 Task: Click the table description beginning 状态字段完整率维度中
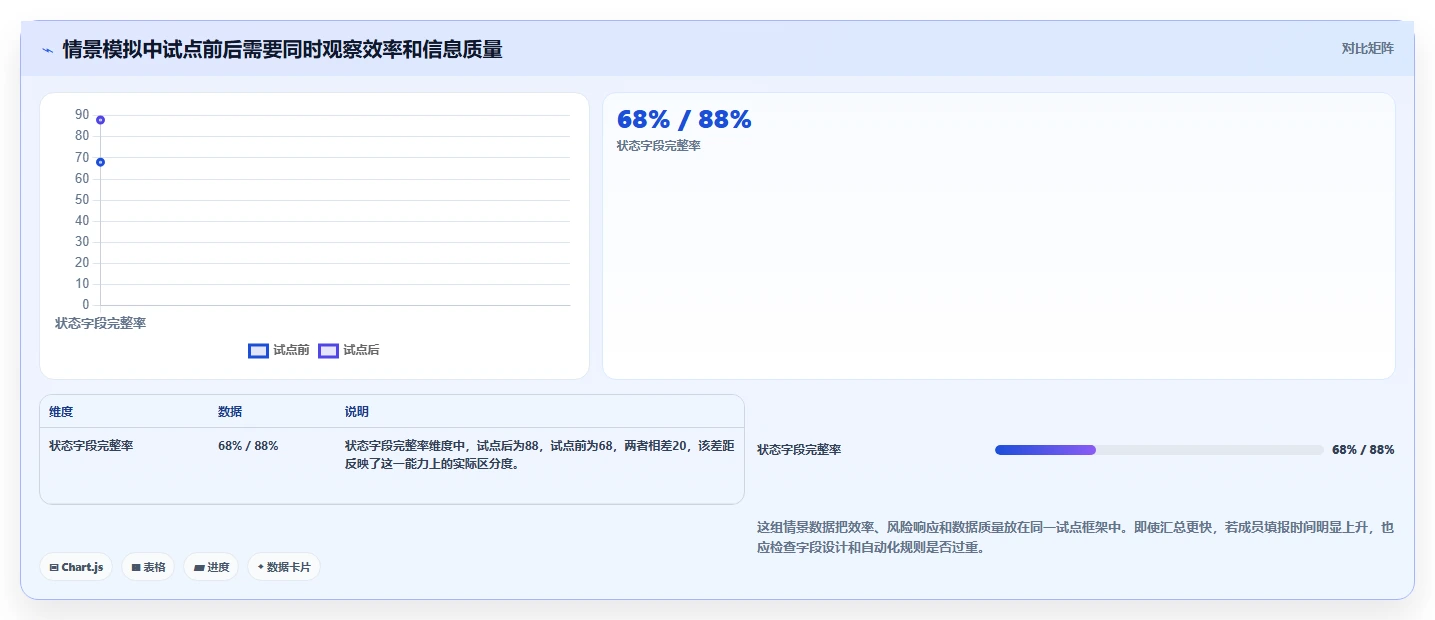(540, 455)
